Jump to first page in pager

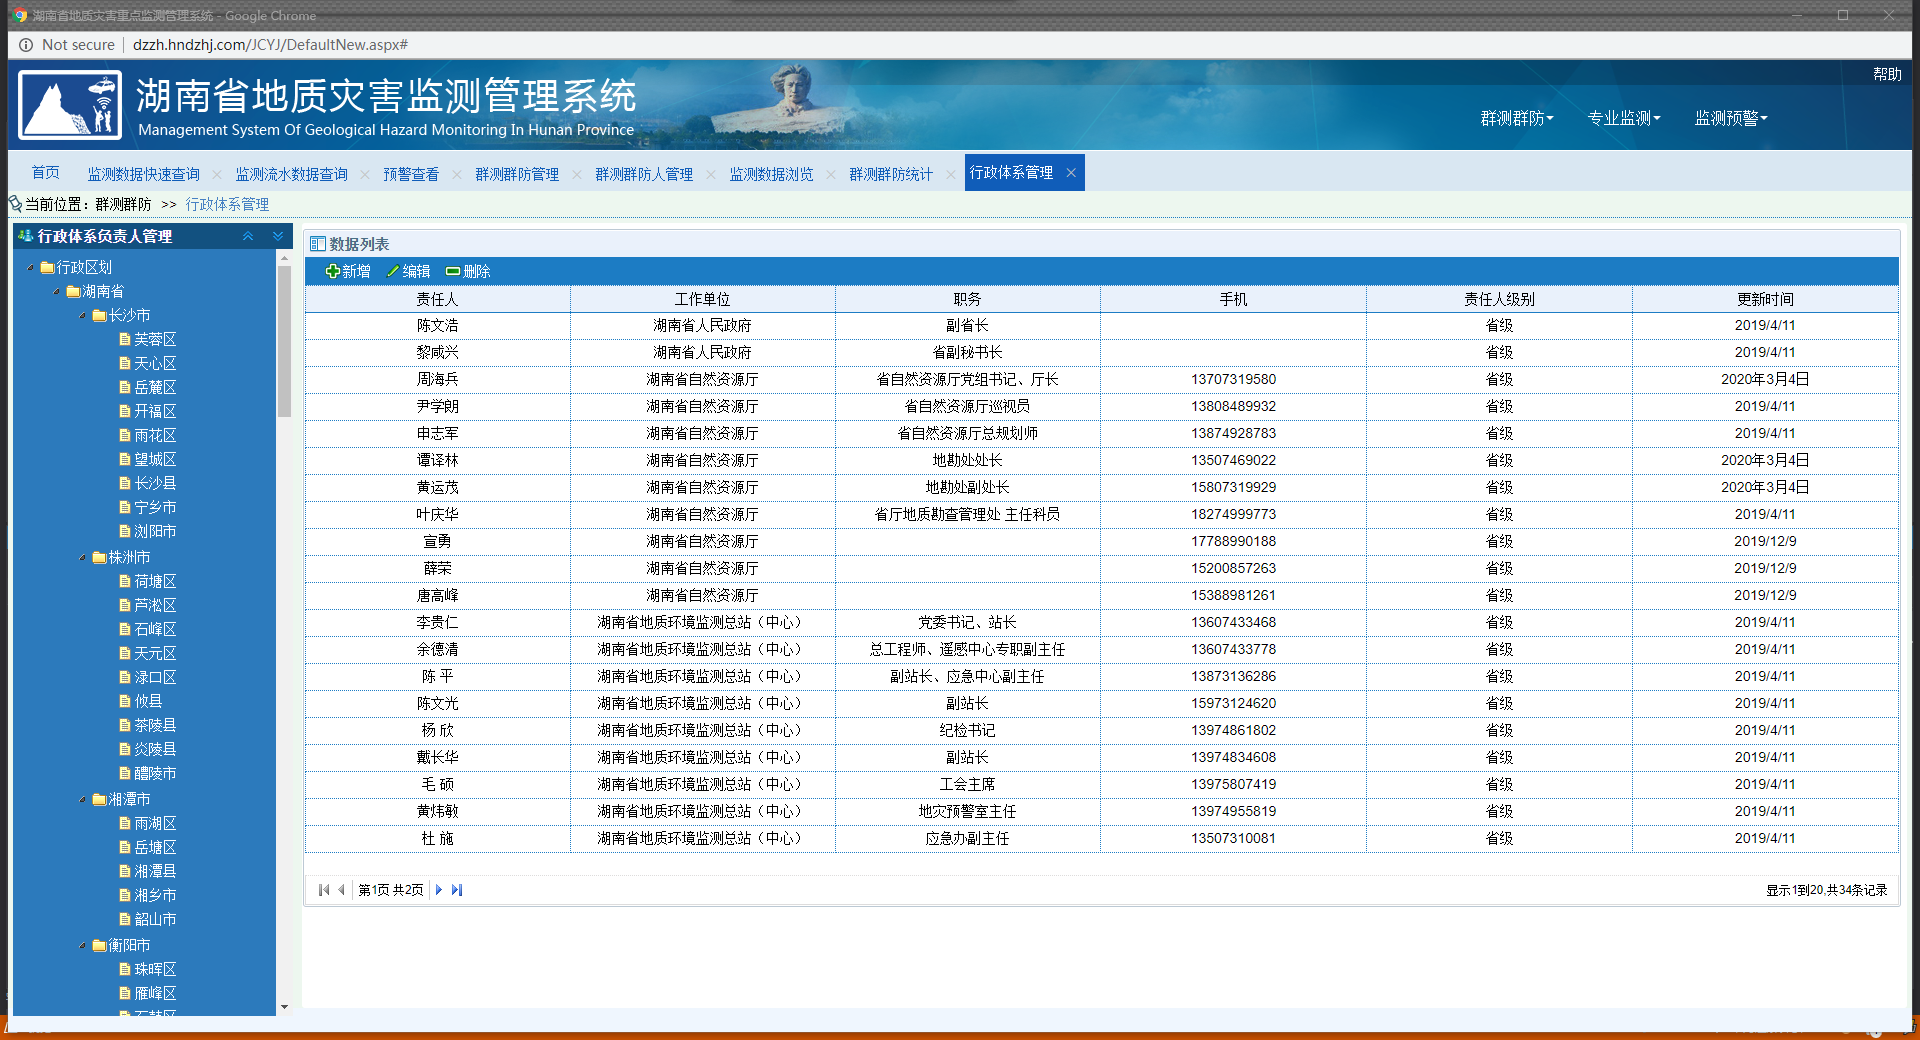pos(323,890)
